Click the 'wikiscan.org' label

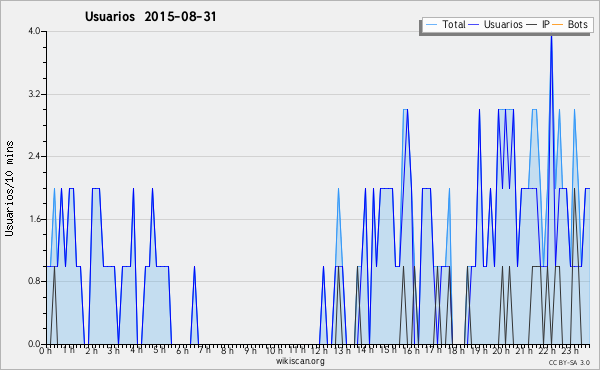click(x=300, y=361)
